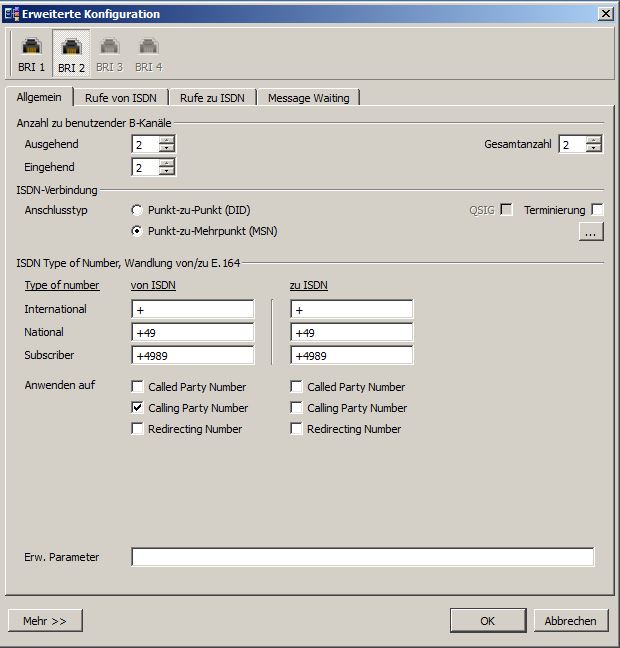Expand more options with Mehr >>
Viewport: 620px width, 648px height.
(x=45, y=621)
